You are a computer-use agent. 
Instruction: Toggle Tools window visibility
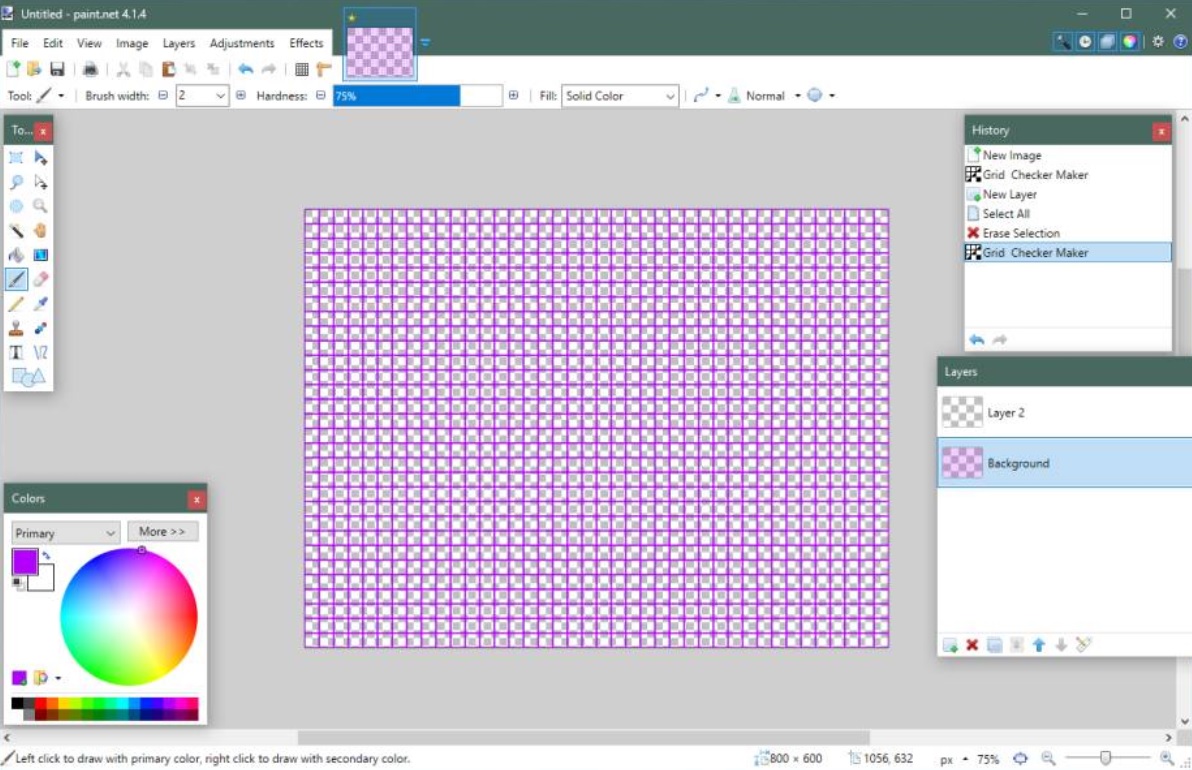point(1063,42)
